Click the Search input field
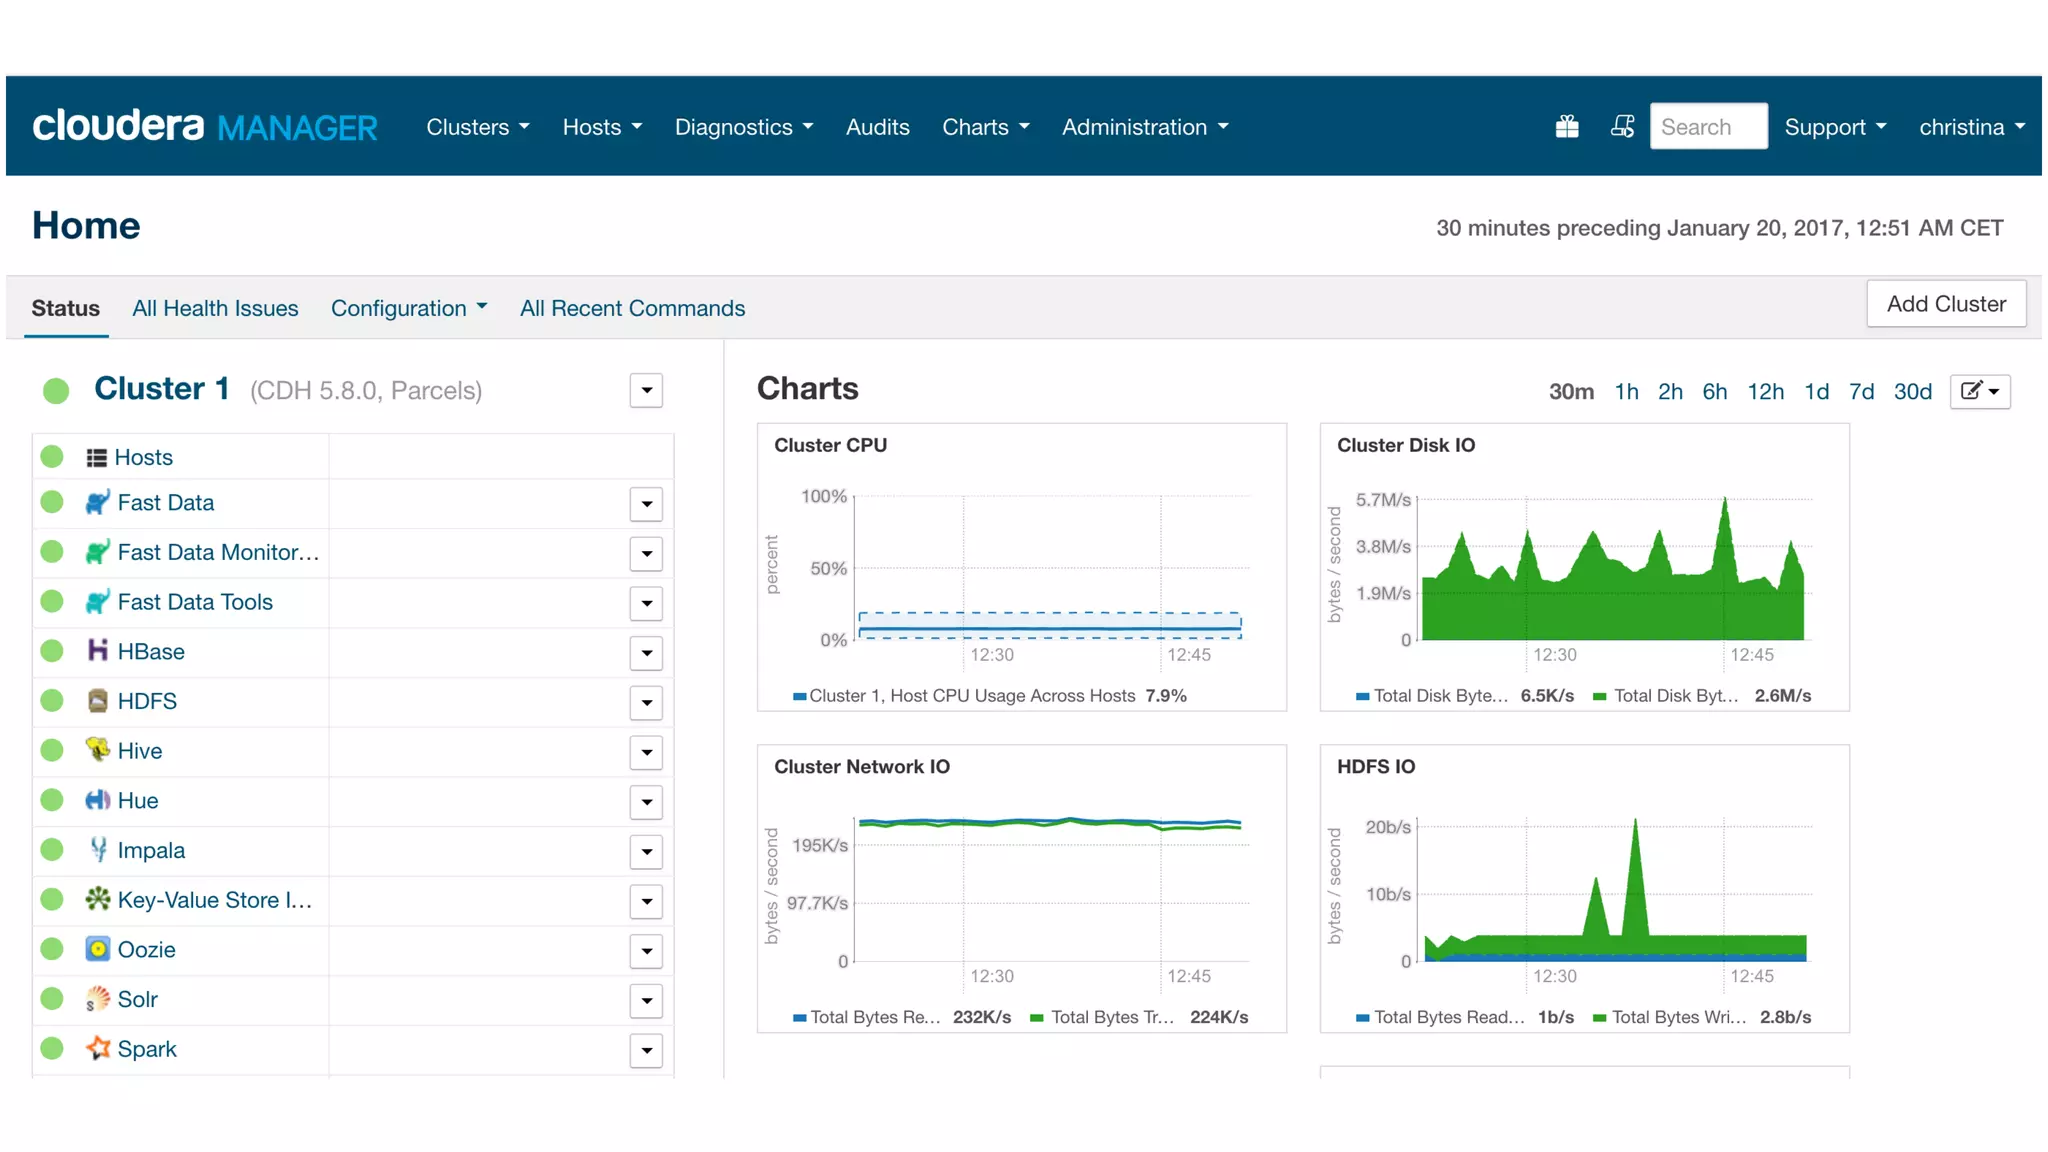 [1707, 127]
